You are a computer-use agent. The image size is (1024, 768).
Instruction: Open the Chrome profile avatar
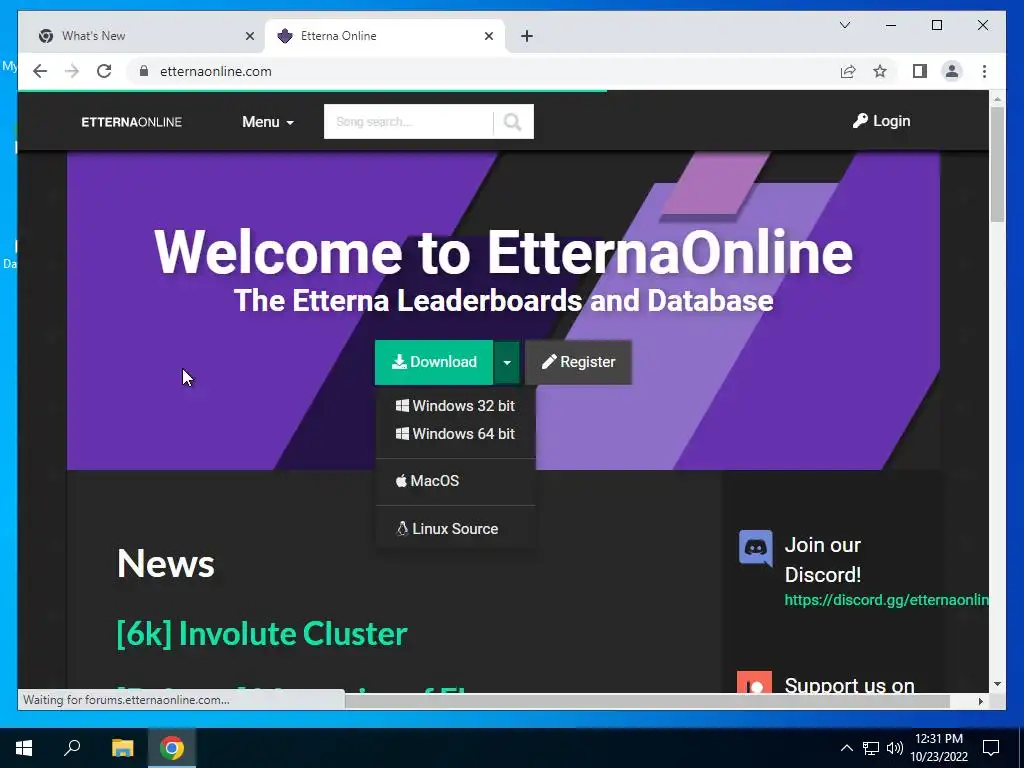point(952,71)
